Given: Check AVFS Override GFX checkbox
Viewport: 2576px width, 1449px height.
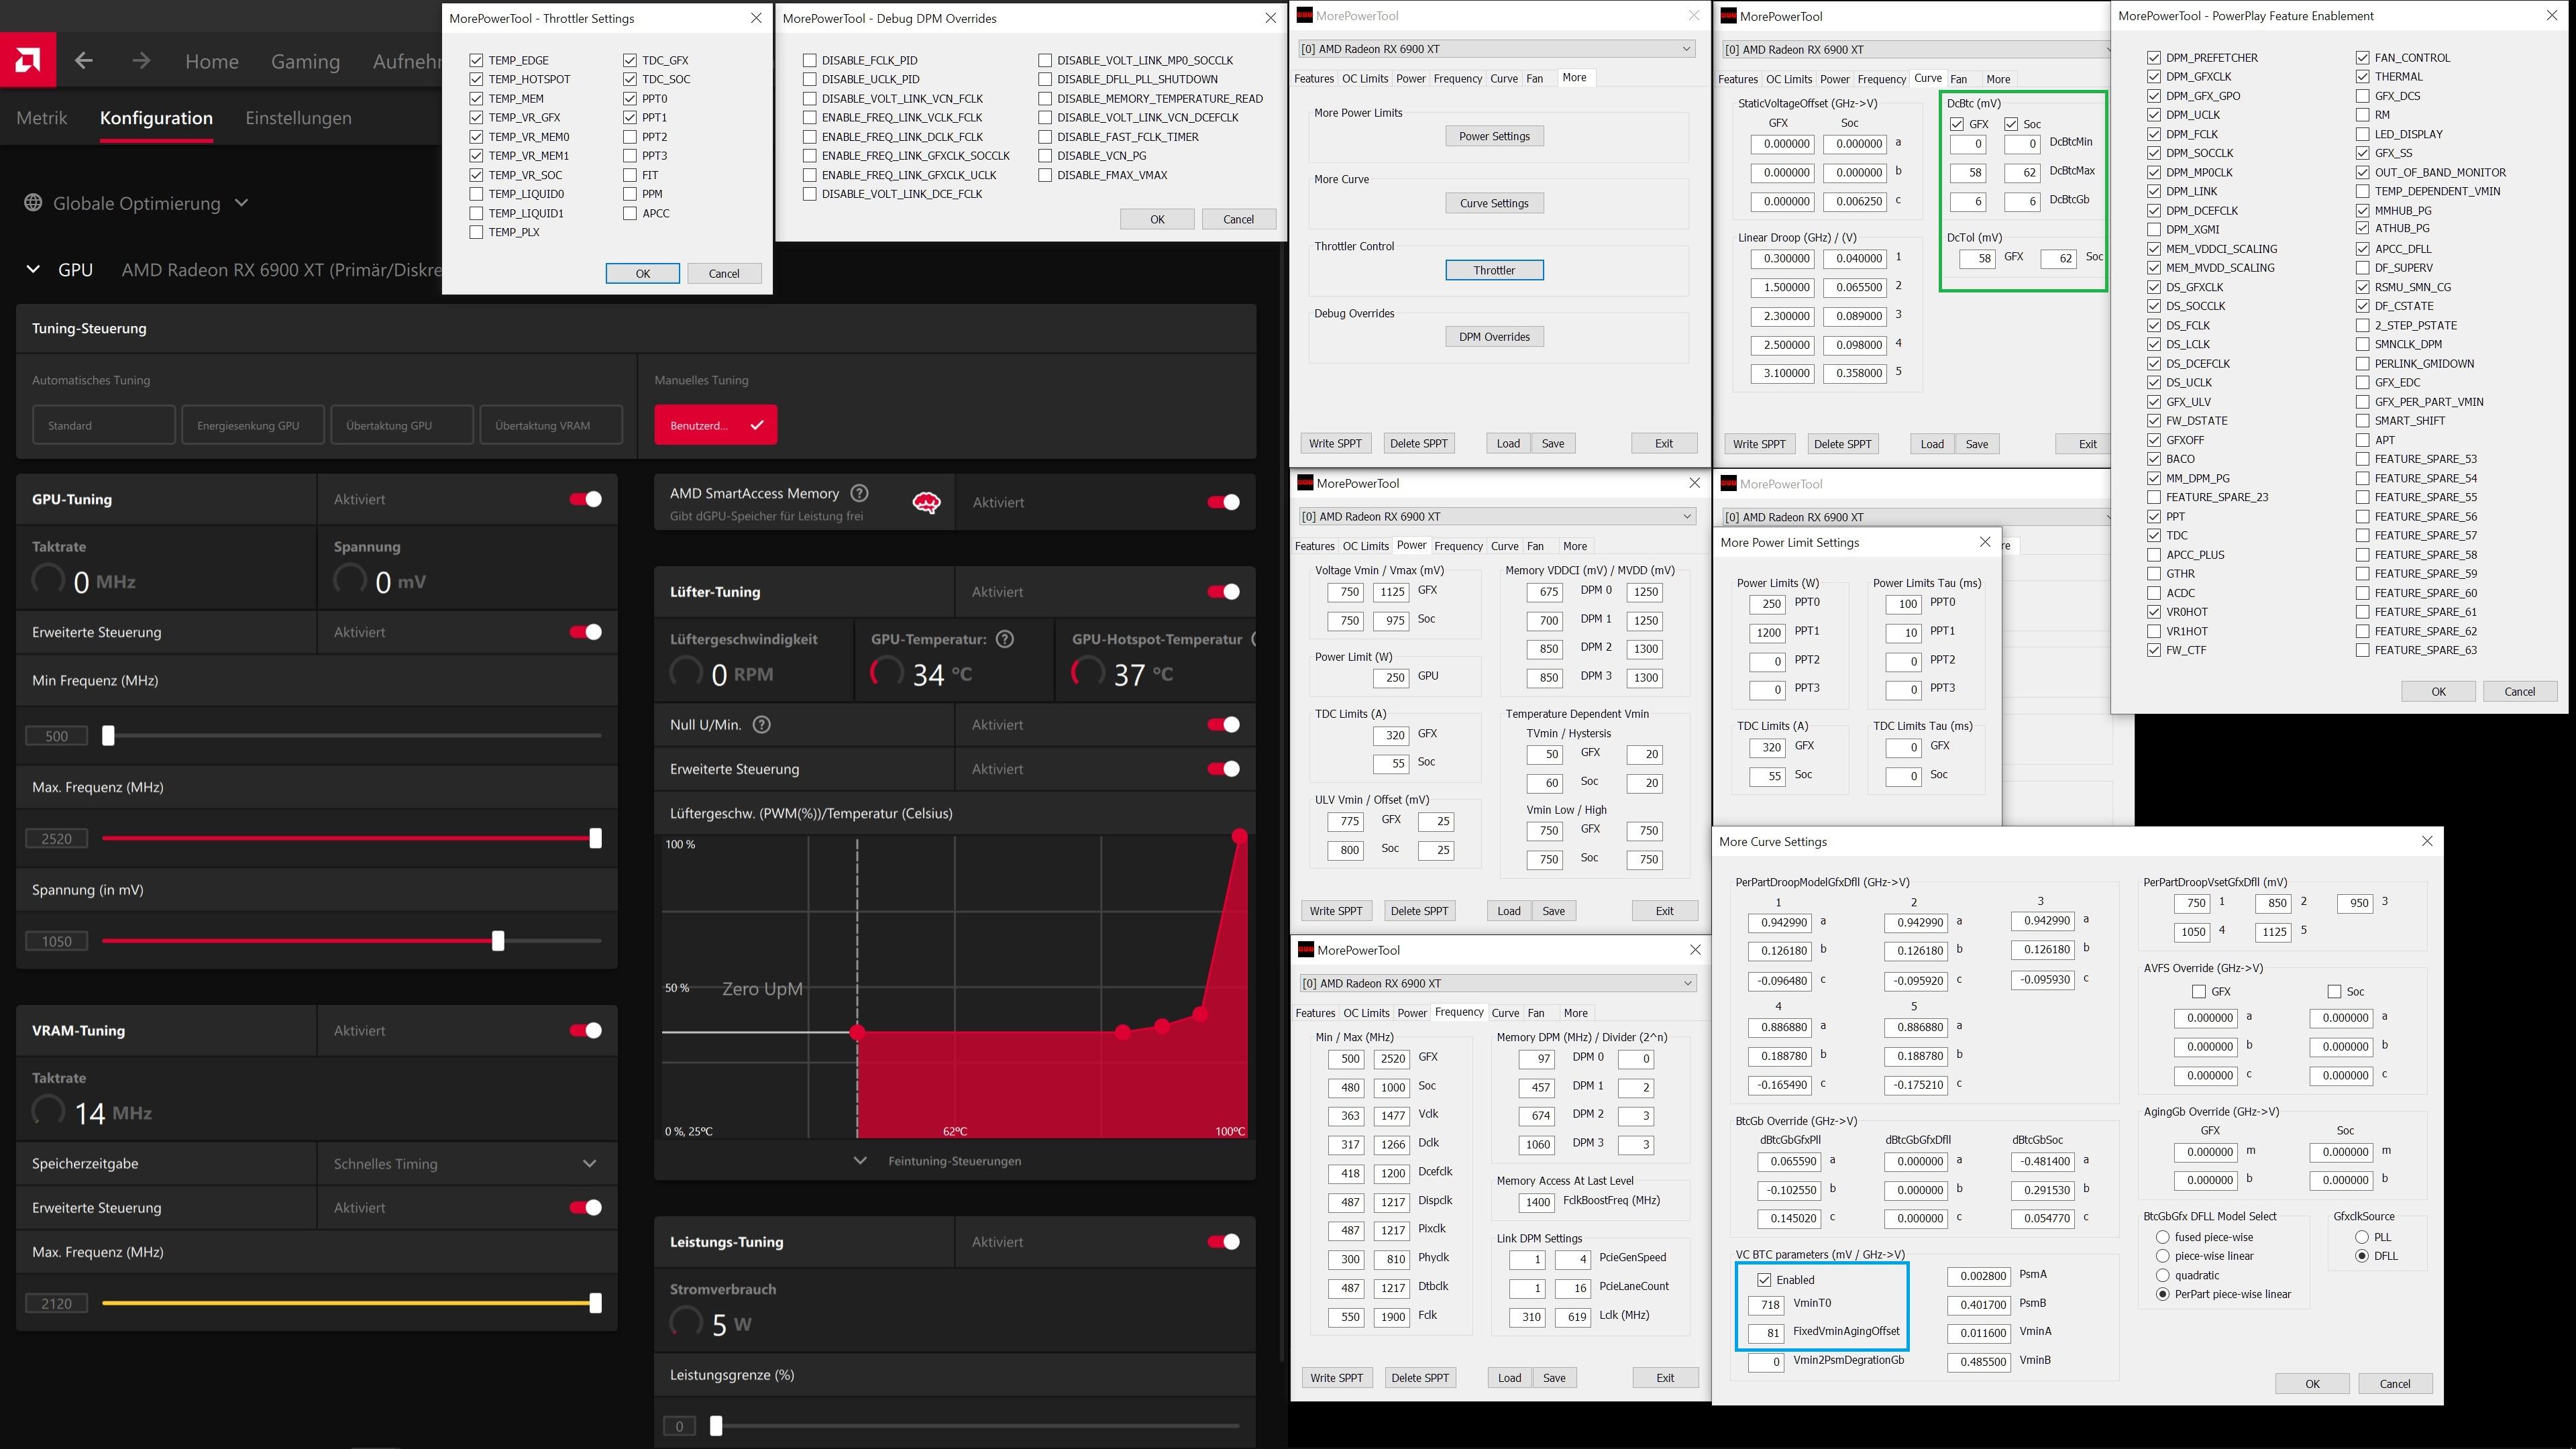Looking at the screenshot, I should 2199,992.
